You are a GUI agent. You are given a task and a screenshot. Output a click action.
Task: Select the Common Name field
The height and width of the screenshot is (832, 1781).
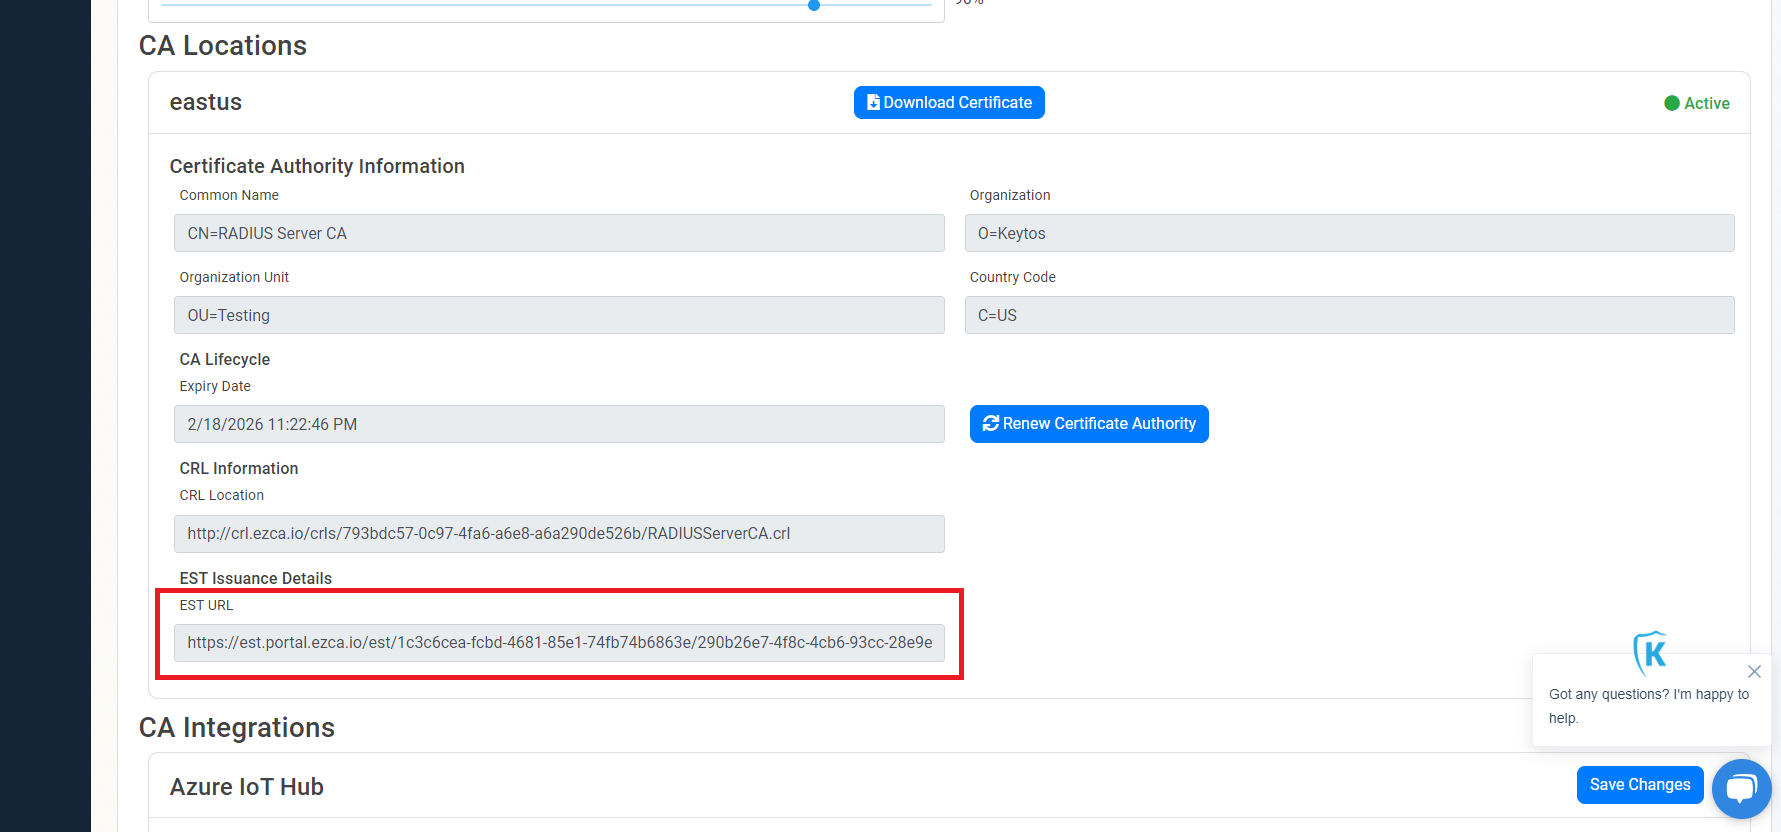[559, 233]
